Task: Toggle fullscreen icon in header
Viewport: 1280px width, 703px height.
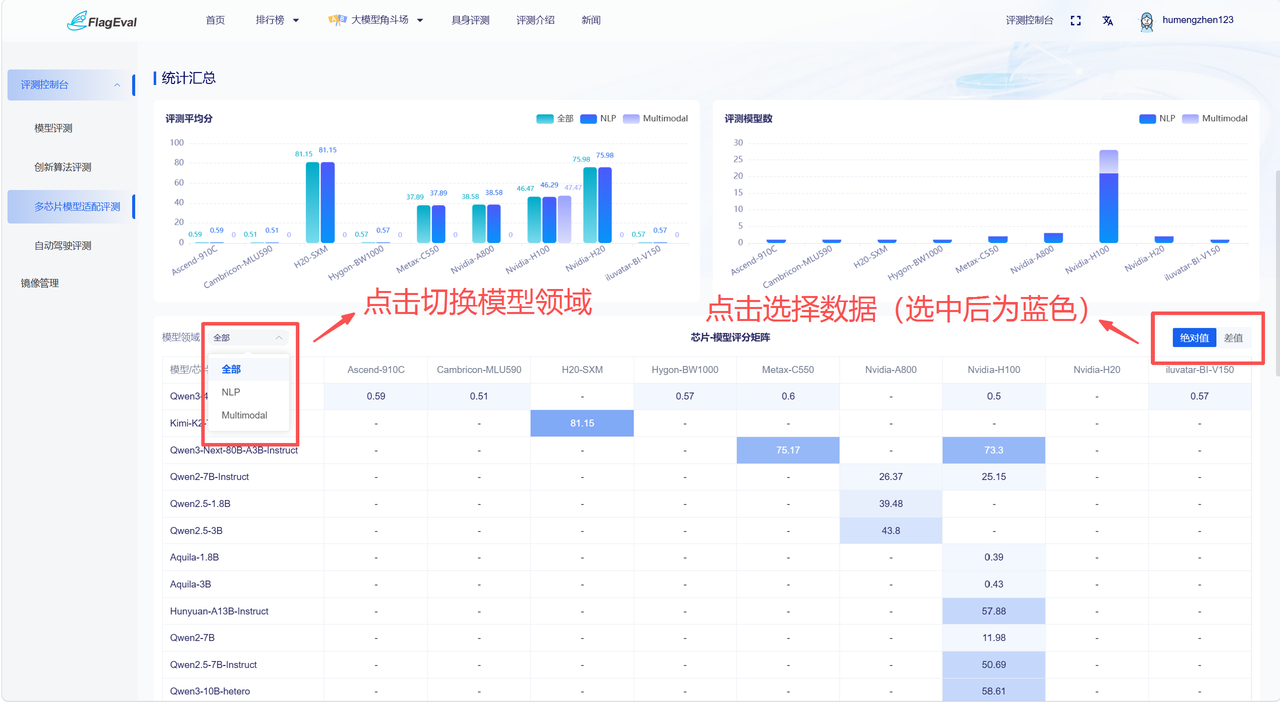Action: pyautogui.click(x=1076, y=20)
